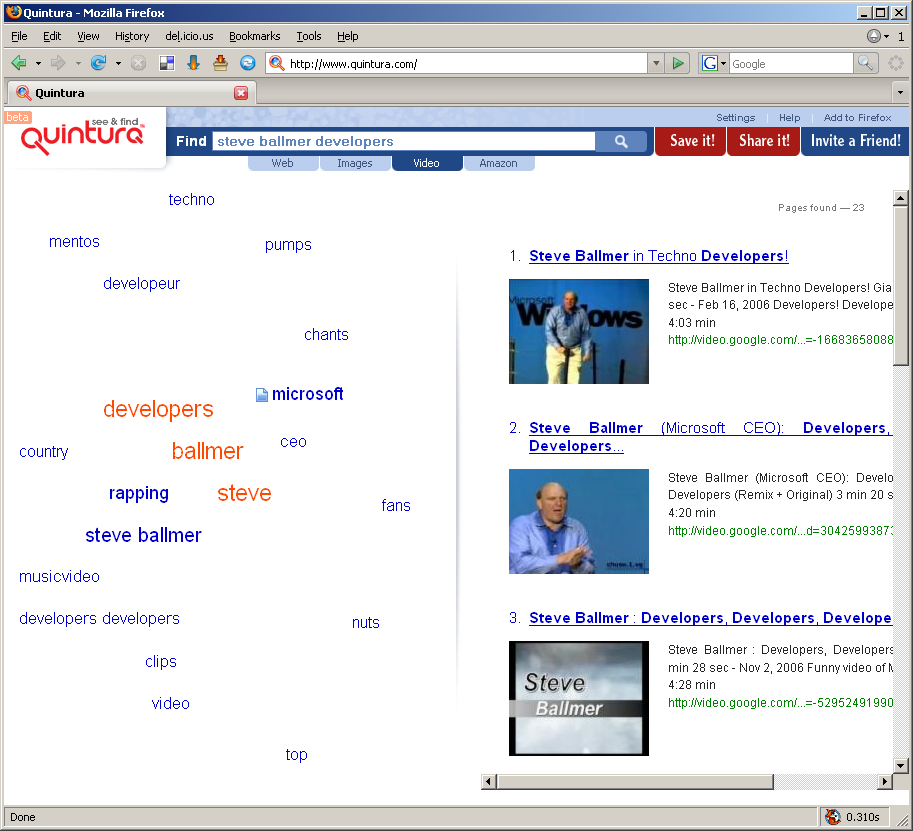Go back using the green Back arrow

coord(19,63)
